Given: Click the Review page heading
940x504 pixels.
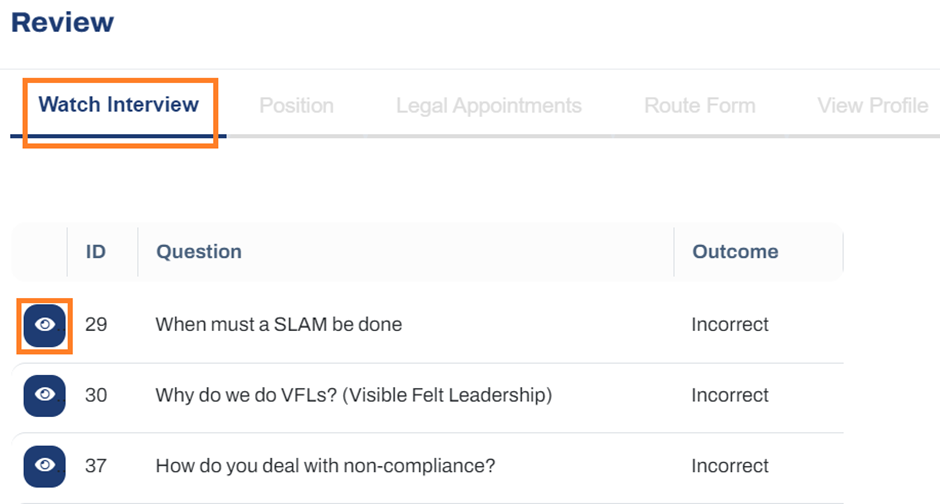Looking at the screenshot, I should click(x=62, y=22).
